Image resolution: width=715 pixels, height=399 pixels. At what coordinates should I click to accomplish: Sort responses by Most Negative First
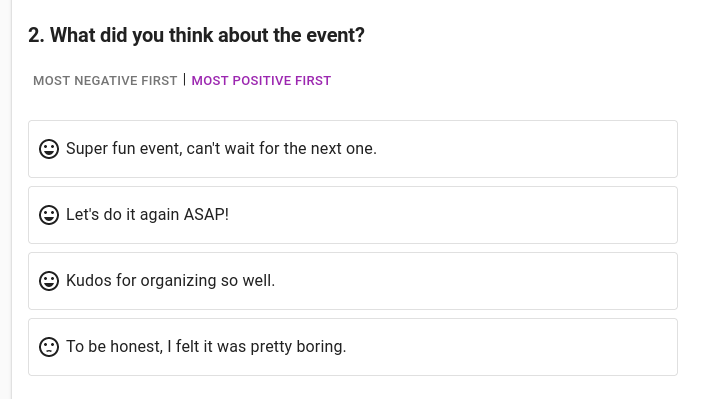pyautogui.click(x=105, y=81)
